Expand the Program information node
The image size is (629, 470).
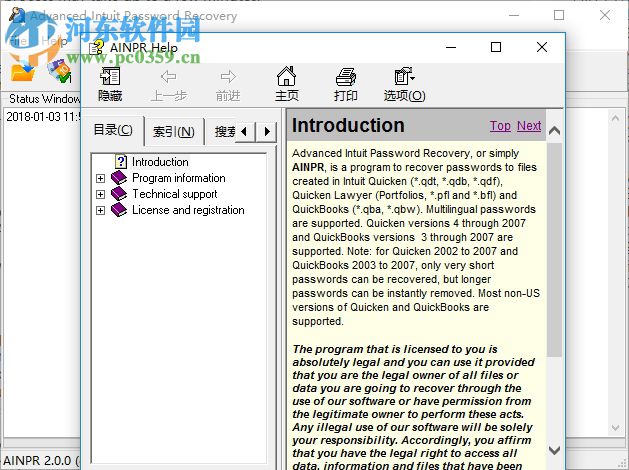(x=100, y=178)
